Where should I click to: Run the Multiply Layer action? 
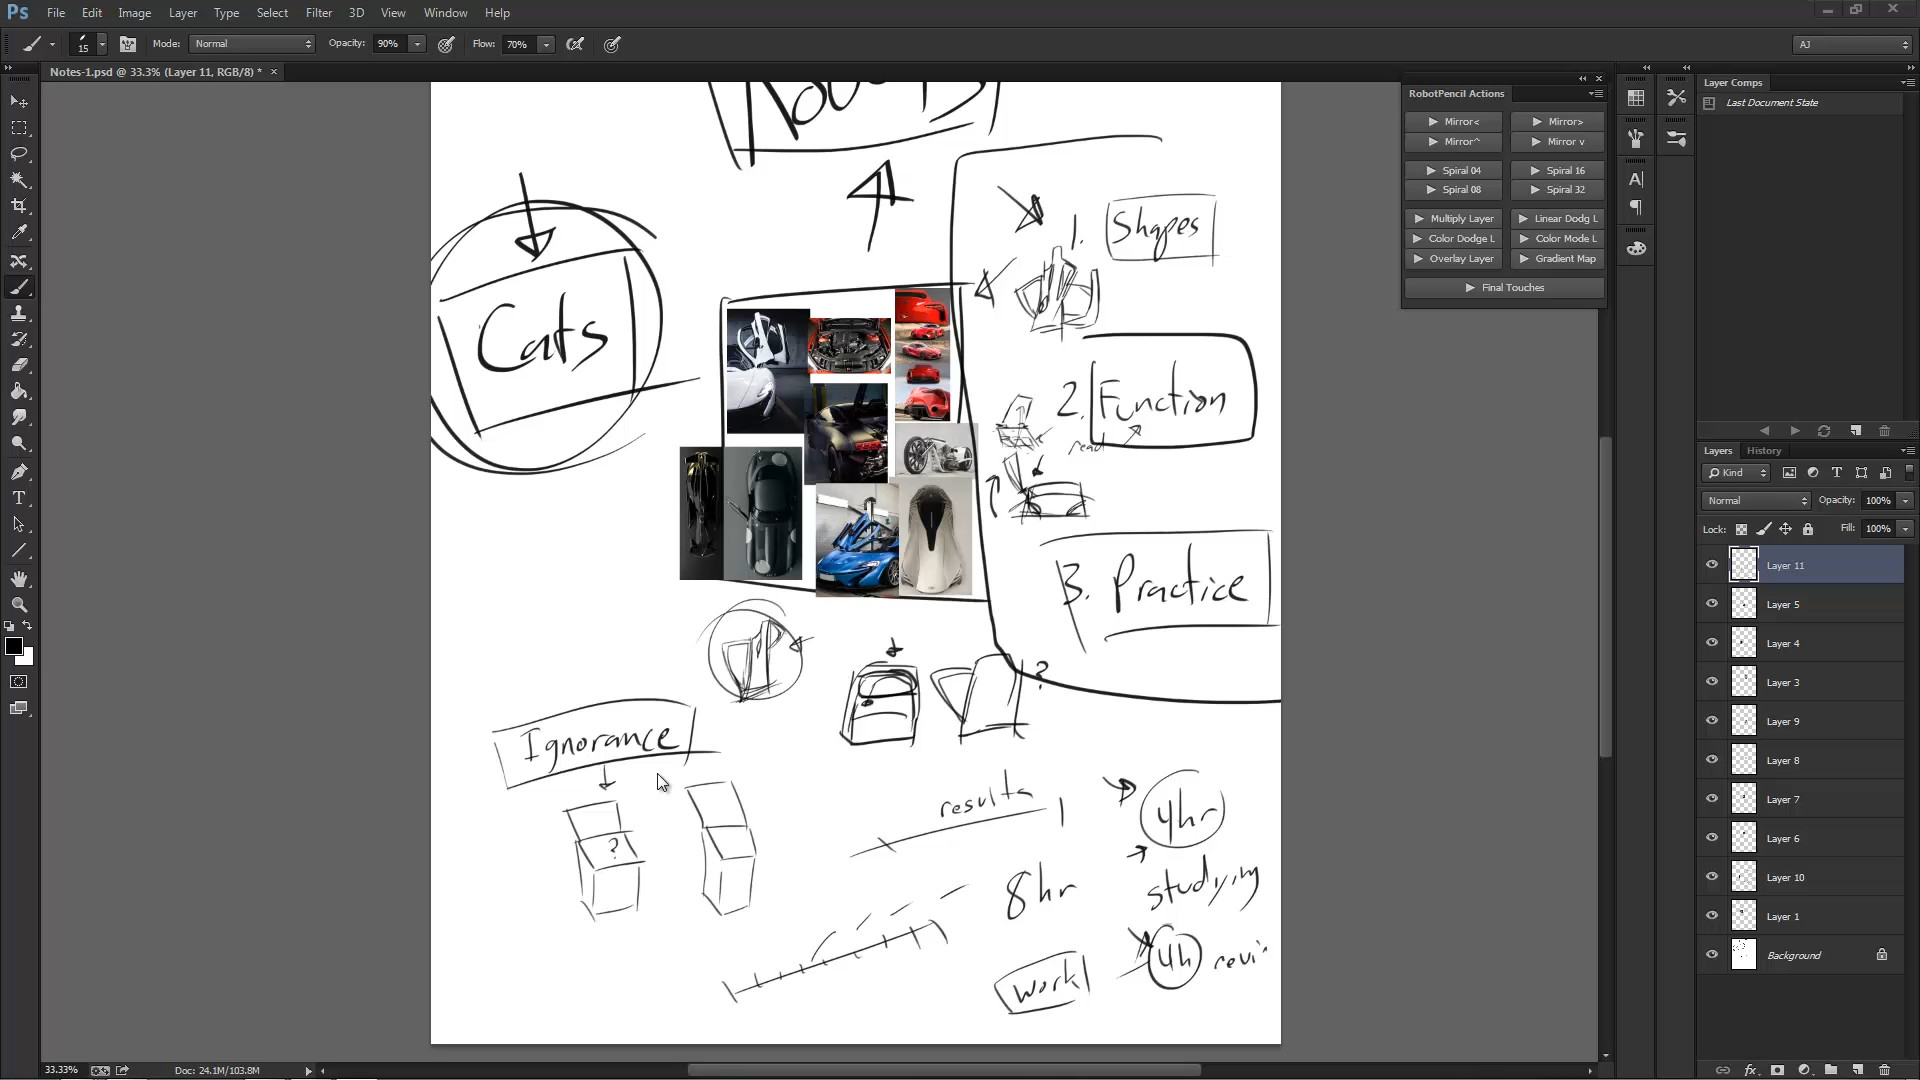1453,219
